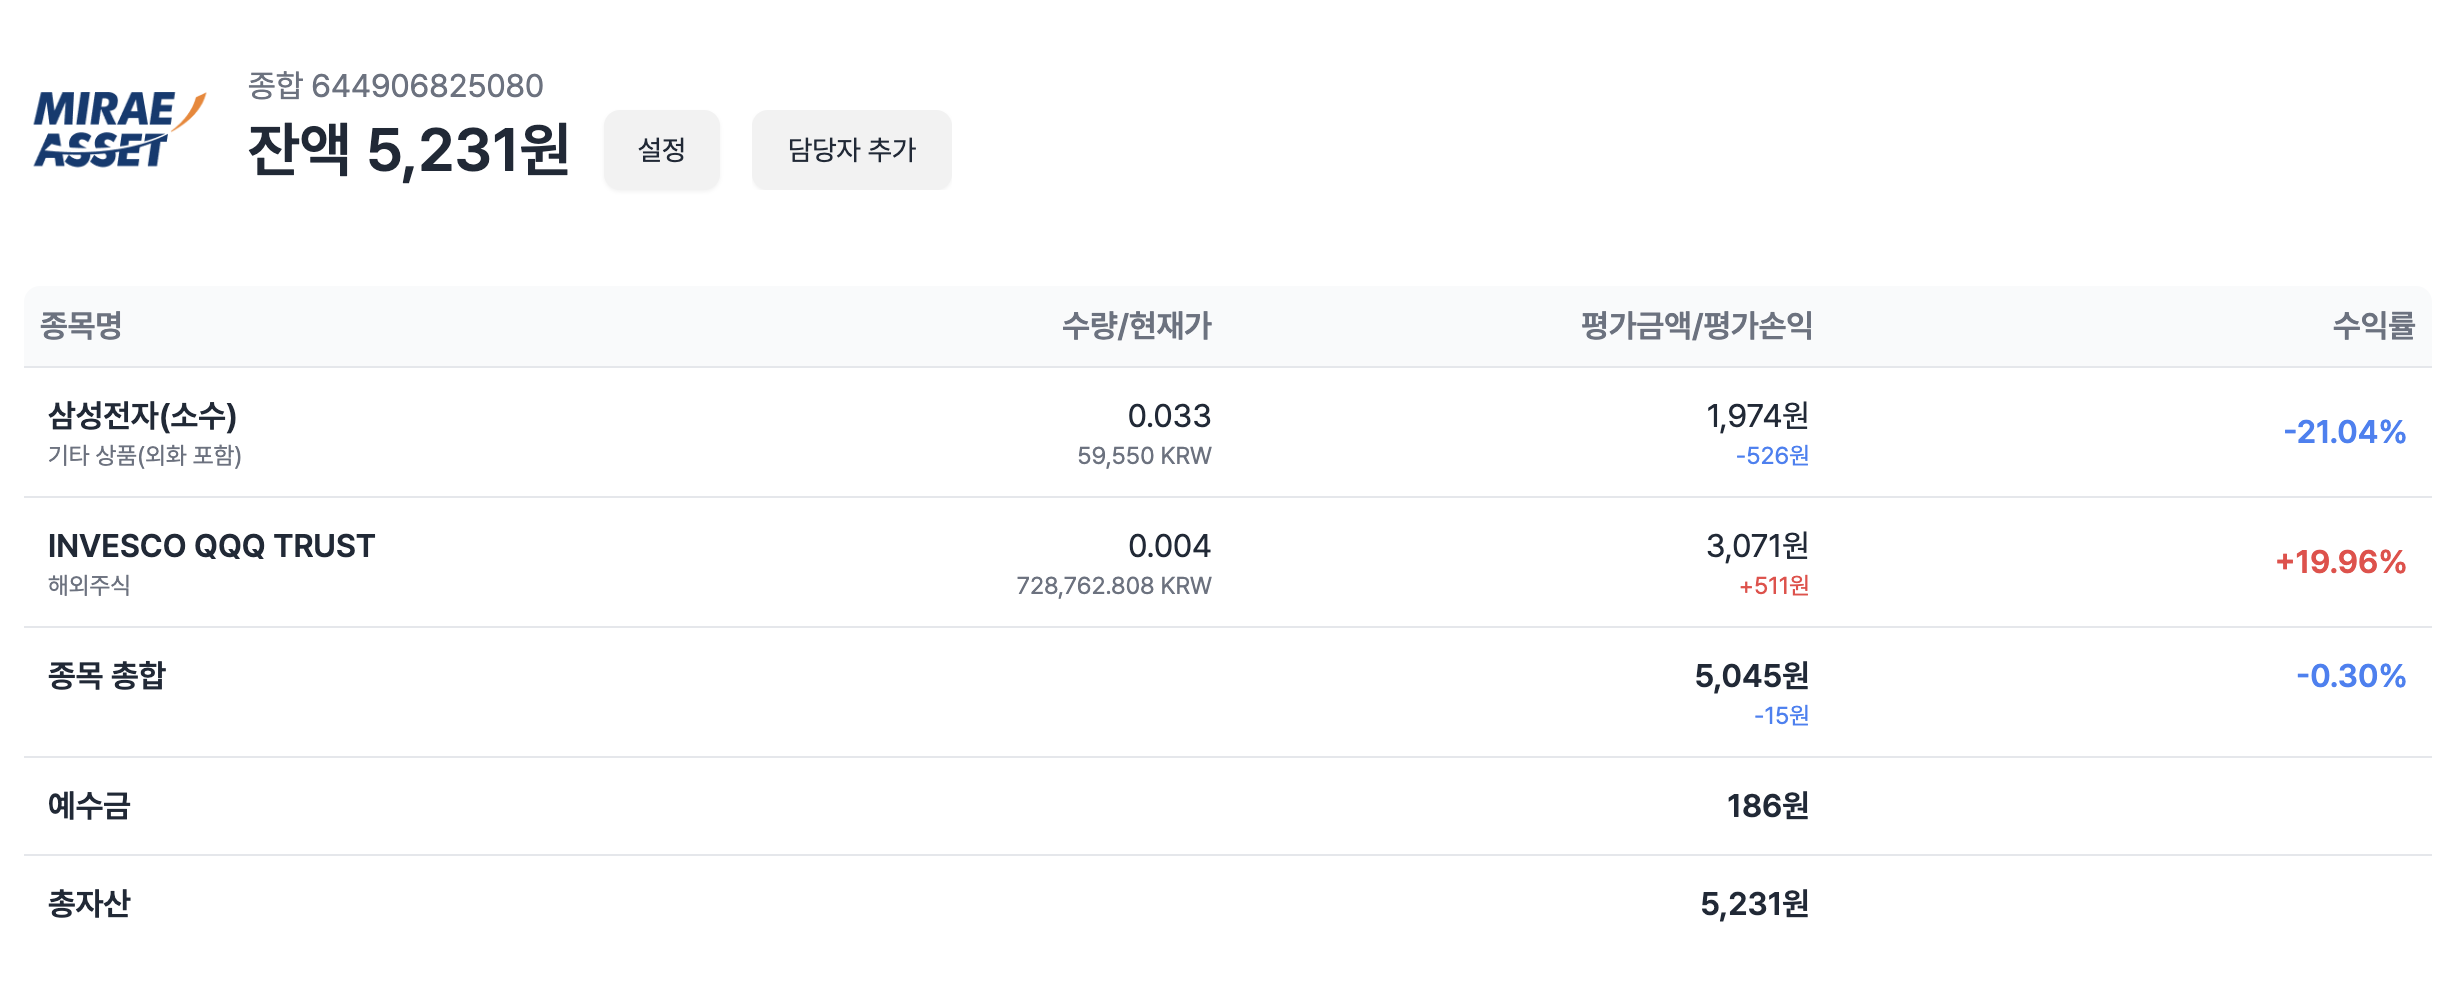Open the INVESCO QQQ TRUST holding
The width and height of the screenshot is (2440, 1006).
[x=211, y=546]
